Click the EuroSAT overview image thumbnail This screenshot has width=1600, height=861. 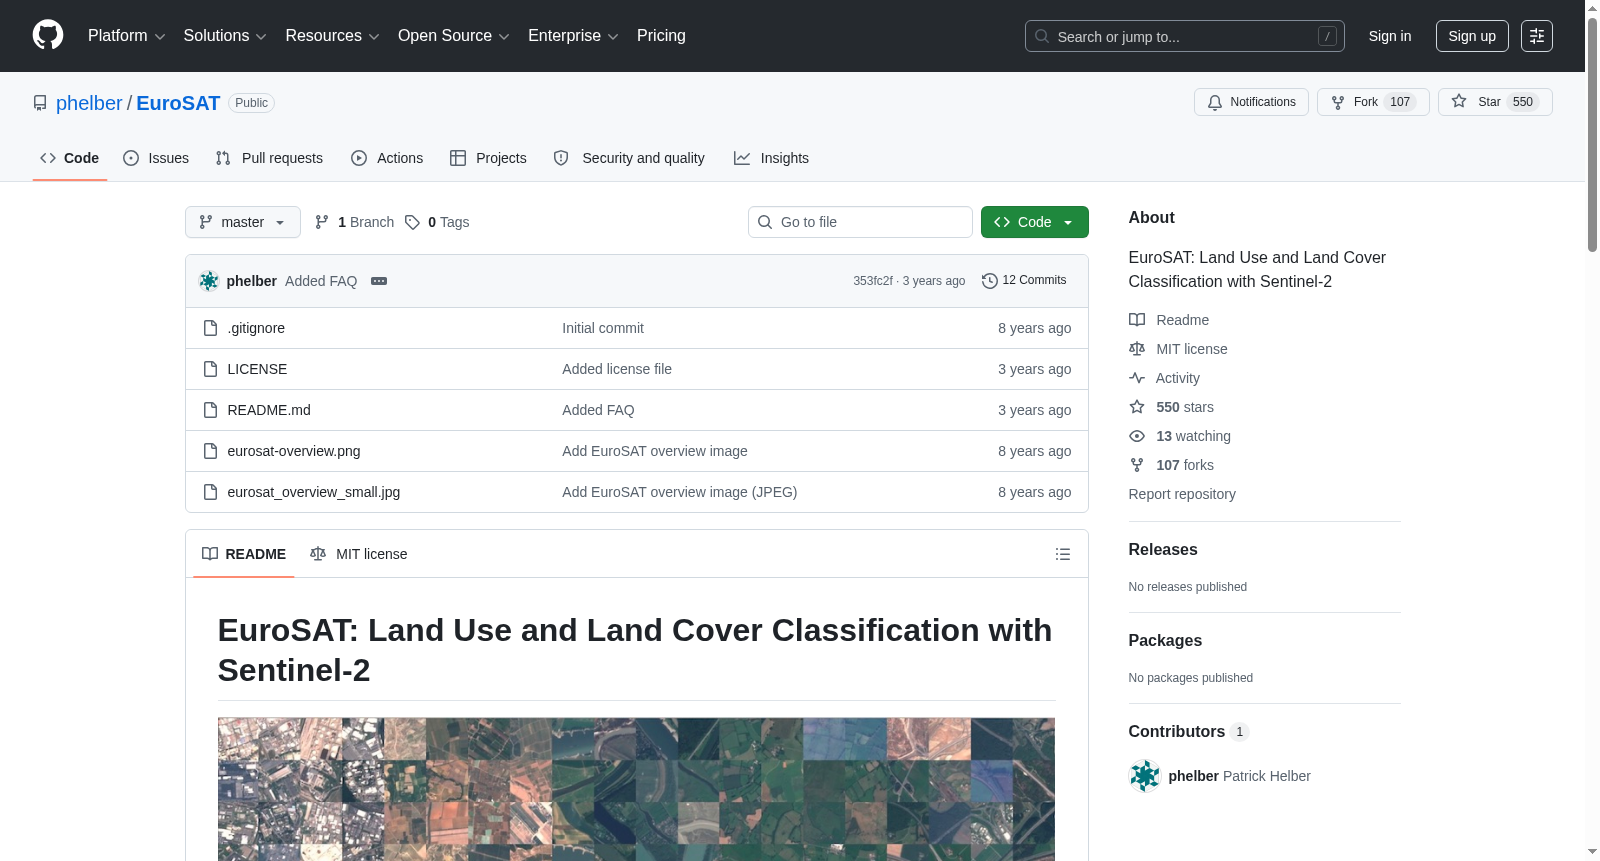[636, 789]
